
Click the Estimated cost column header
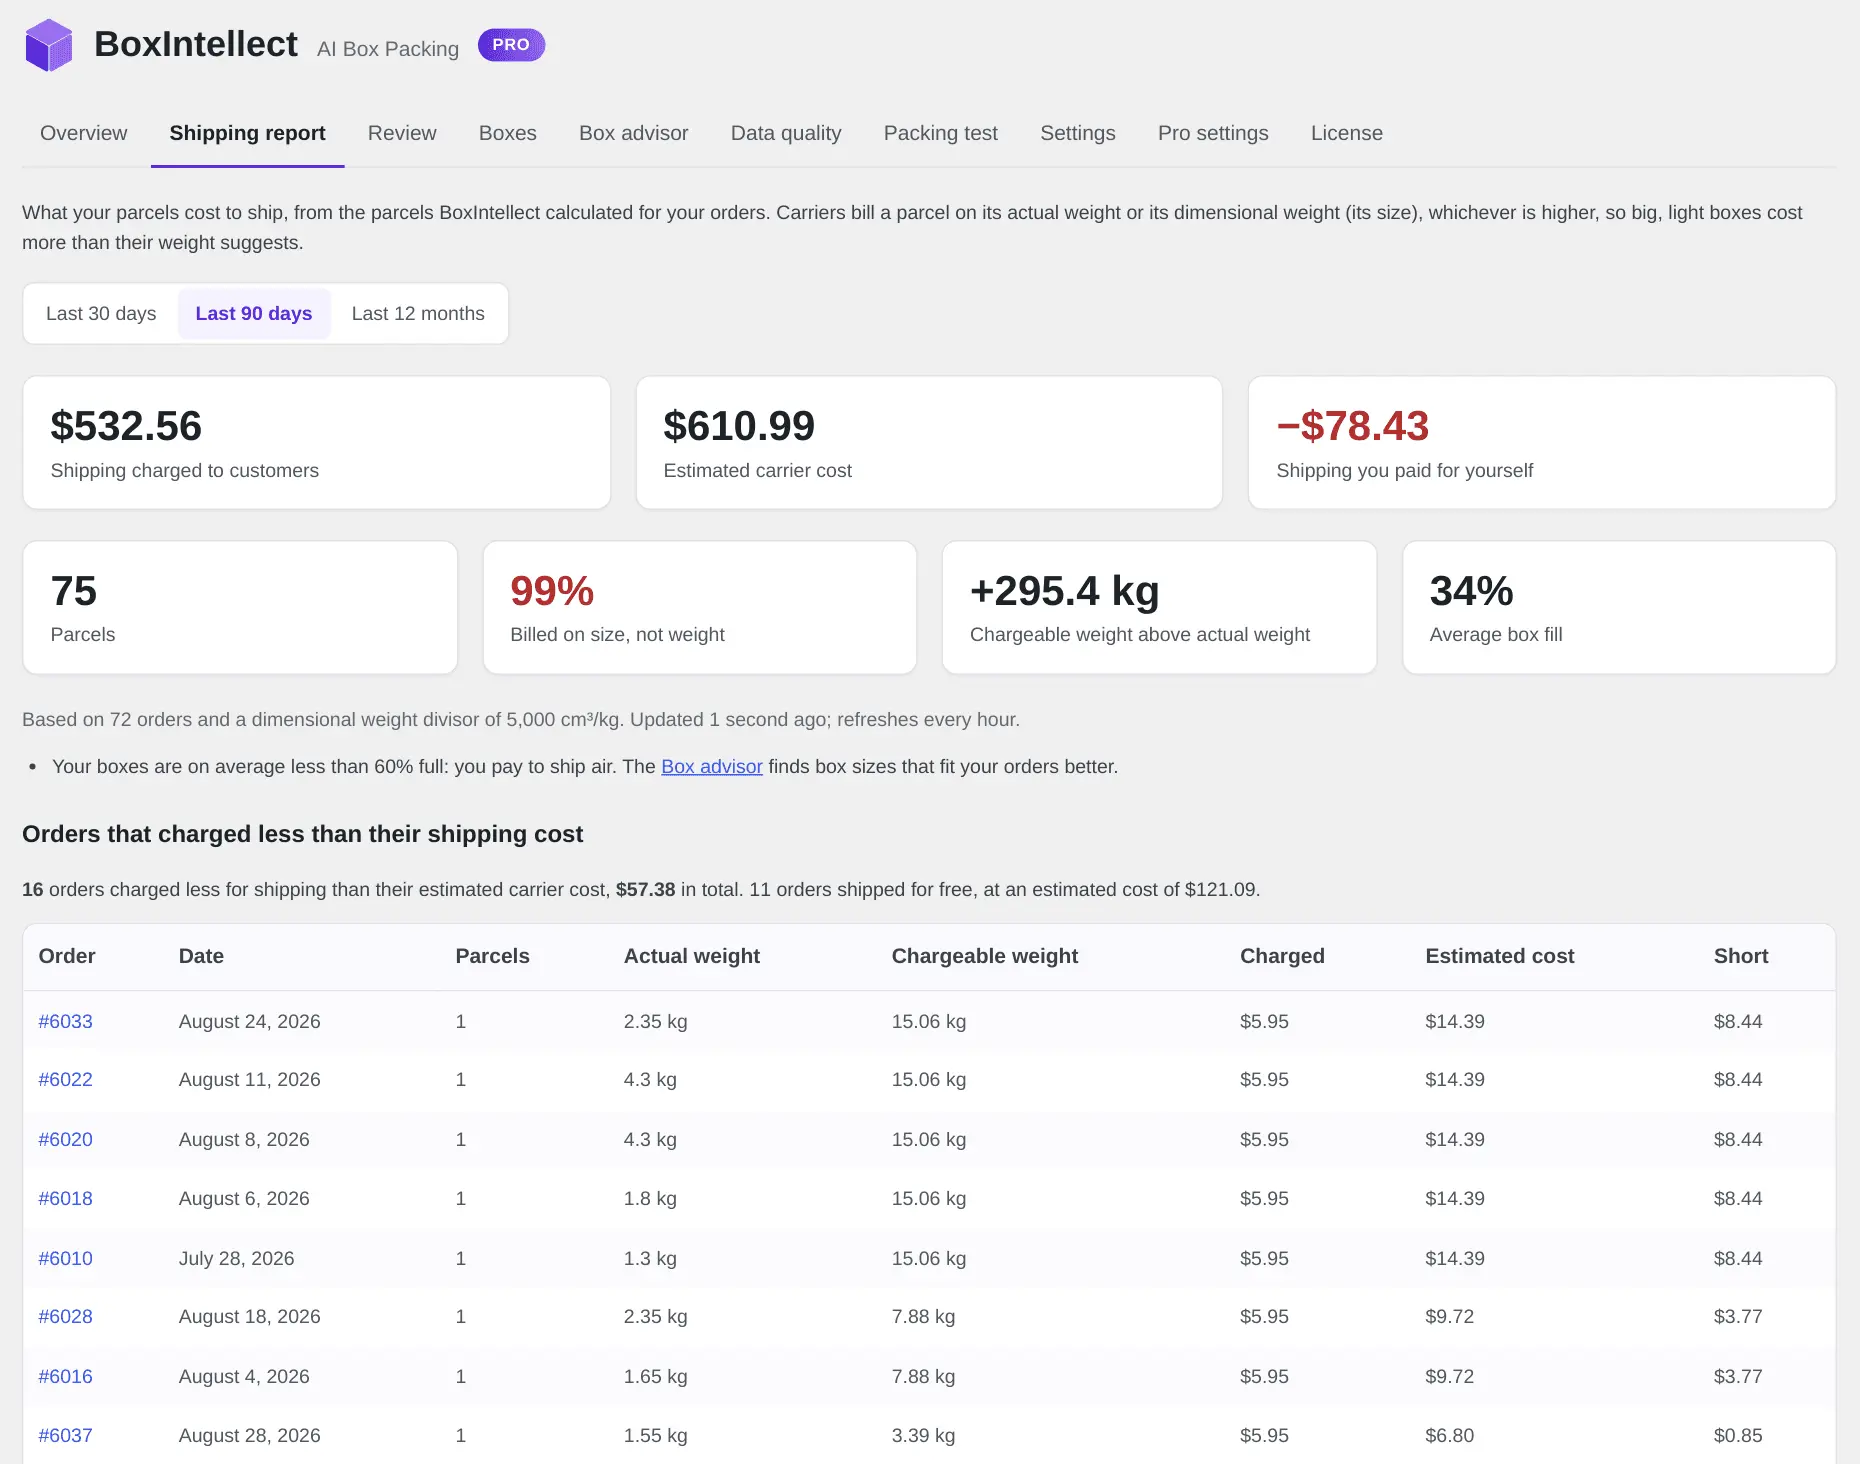pos(1500,956)
